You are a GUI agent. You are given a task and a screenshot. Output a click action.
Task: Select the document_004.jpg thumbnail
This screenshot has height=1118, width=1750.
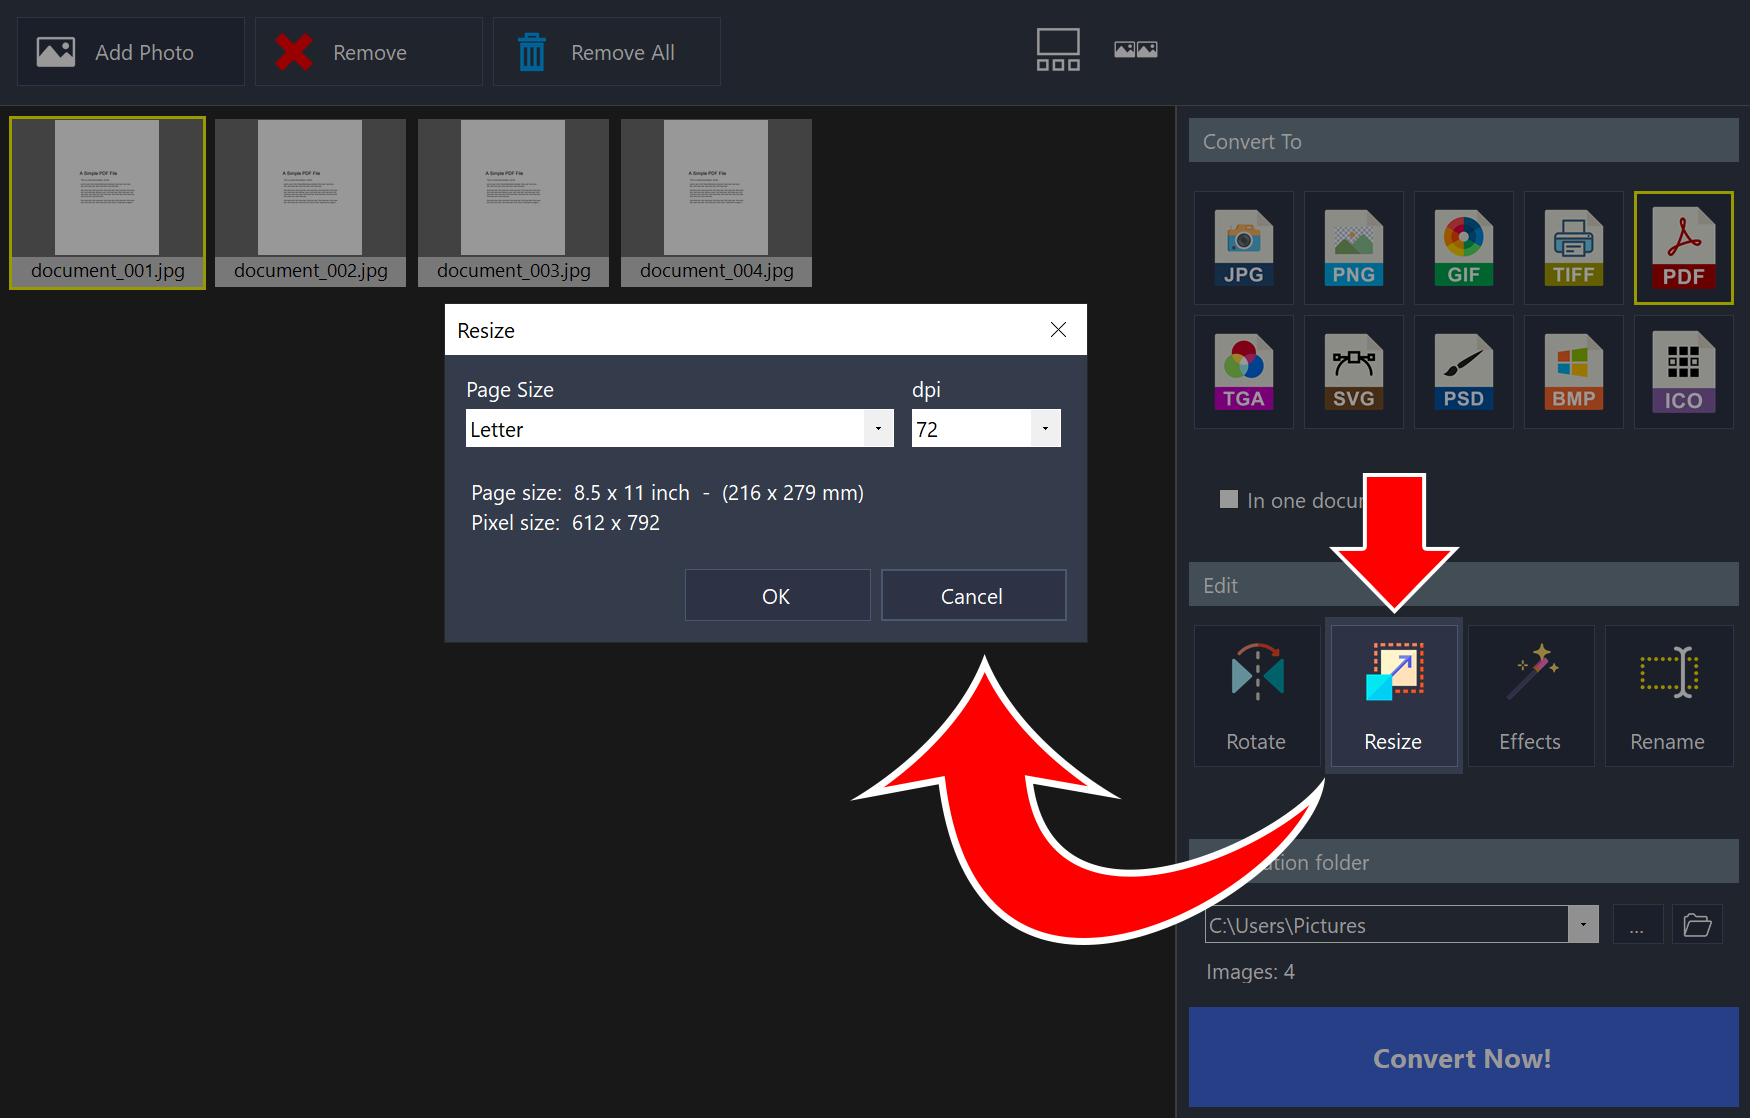716,203
